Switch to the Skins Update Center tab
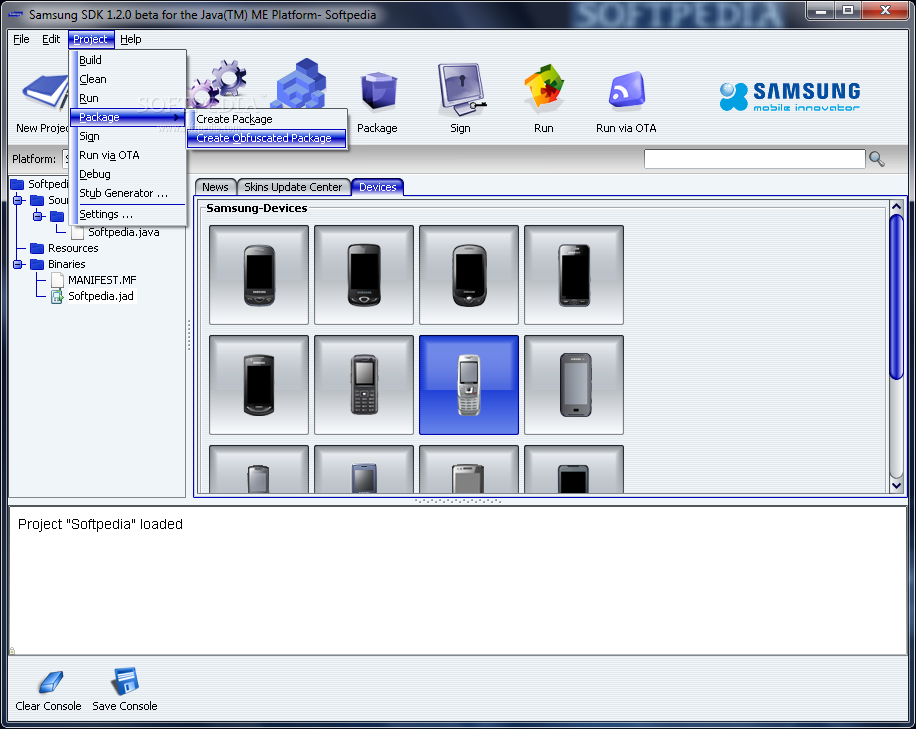Viewport: 916px width, 729px height. click(x=293, y=187)
